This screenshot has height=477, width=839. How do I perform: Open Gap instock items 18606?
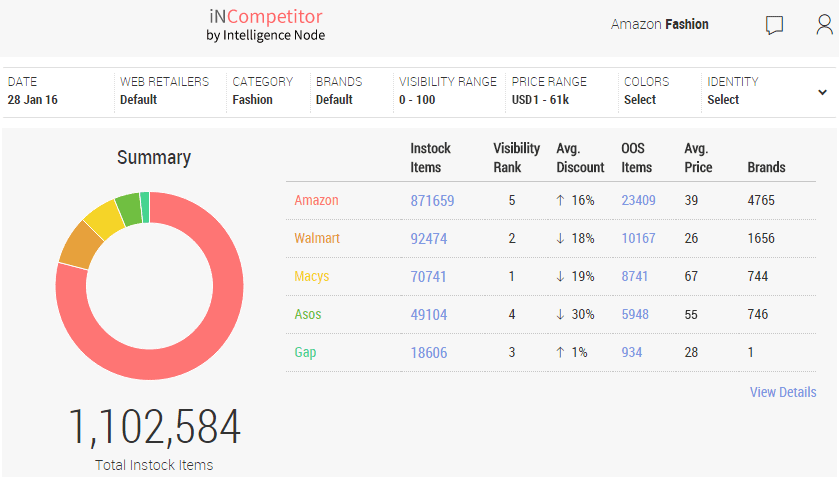coord(428,353)
